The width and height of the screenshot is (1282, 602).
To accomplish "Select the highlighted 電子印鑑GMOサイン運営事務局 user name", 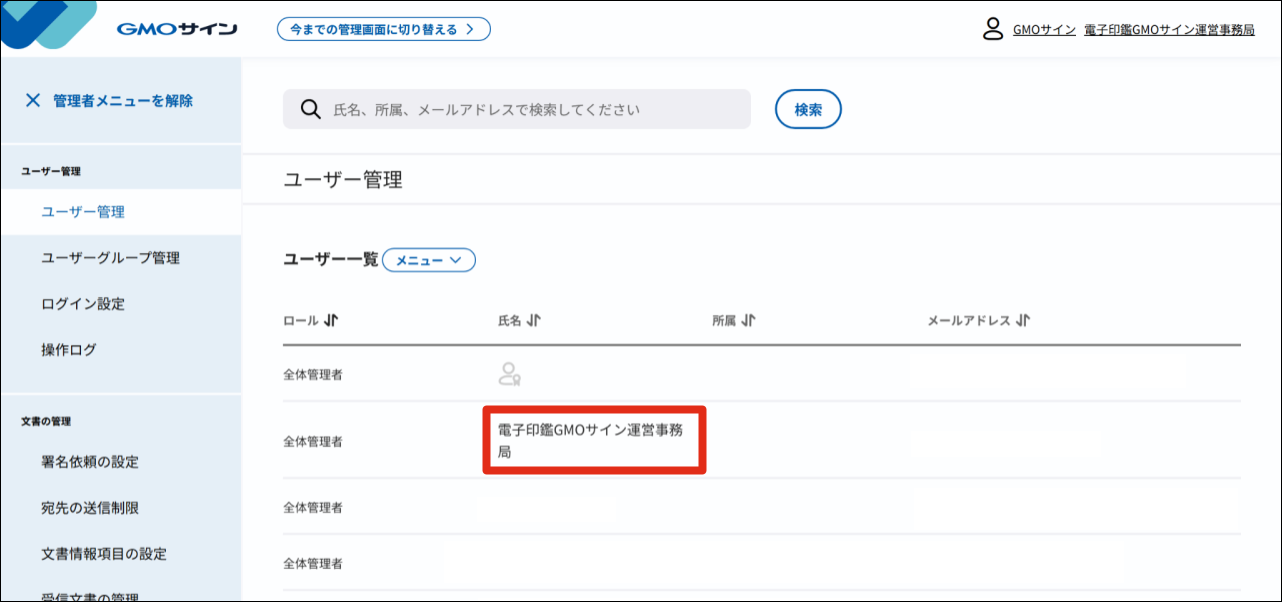I will [594, 439].
